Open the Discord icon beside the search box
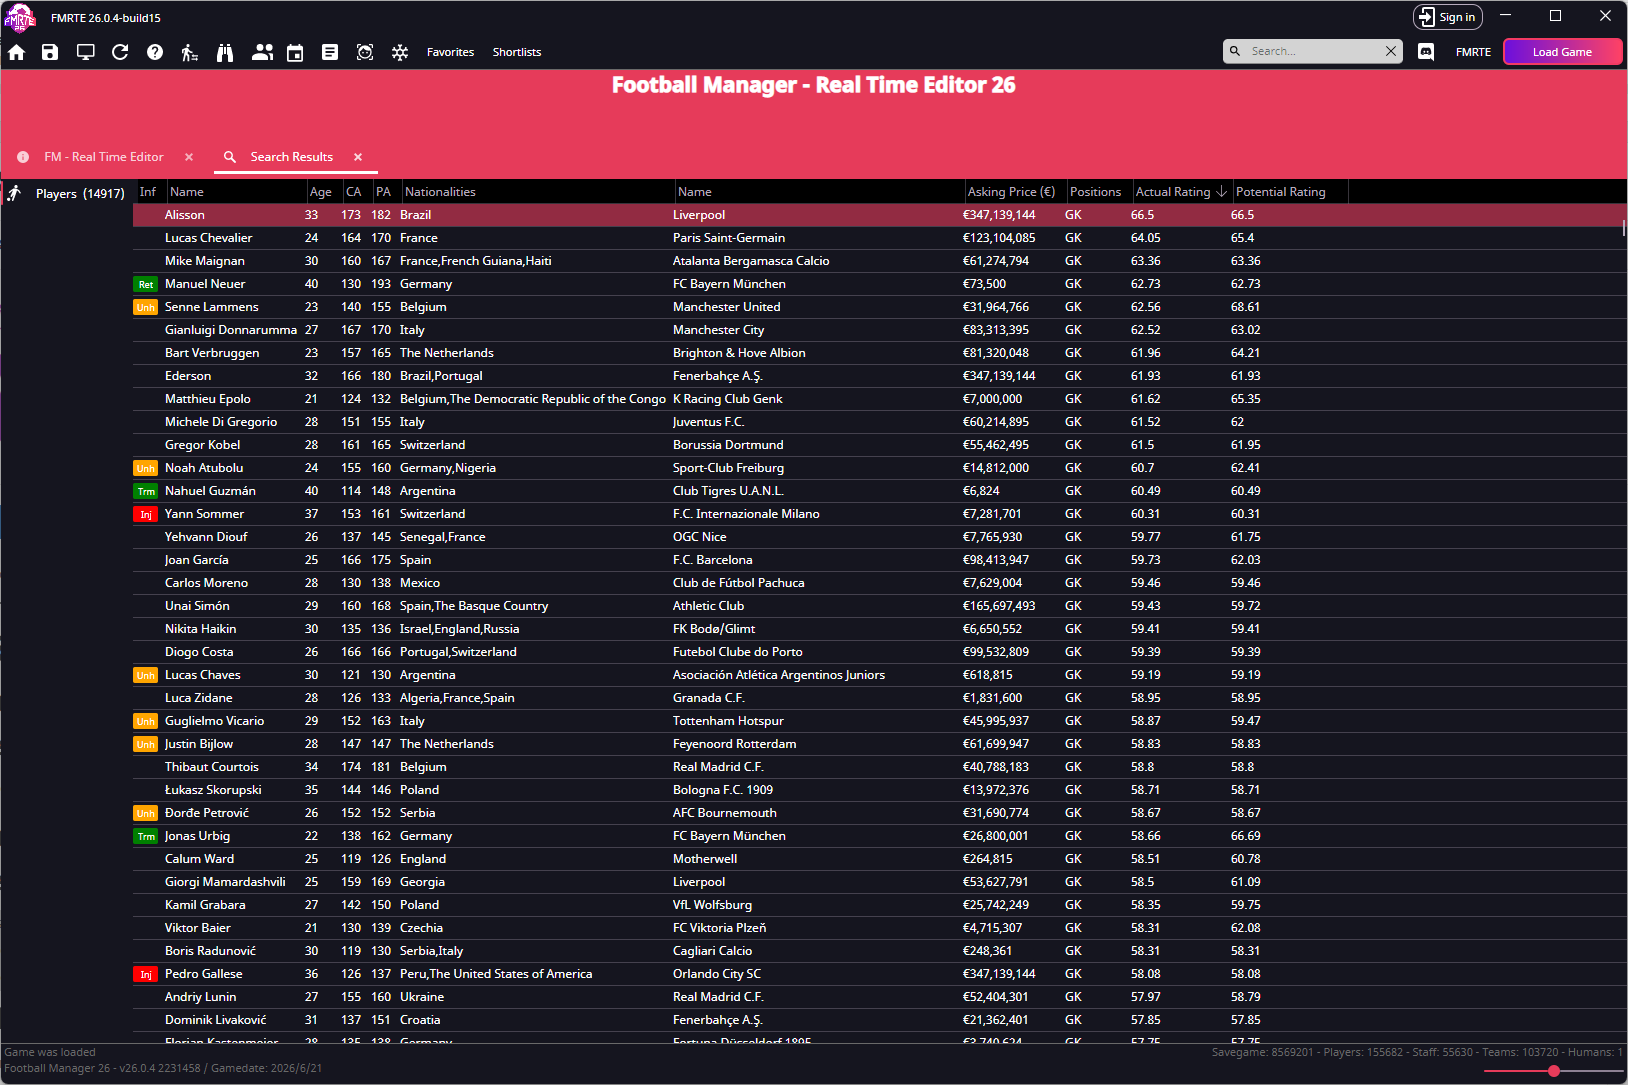The height and width of the screenshot is (1085, 1628). click(1426, 52)
